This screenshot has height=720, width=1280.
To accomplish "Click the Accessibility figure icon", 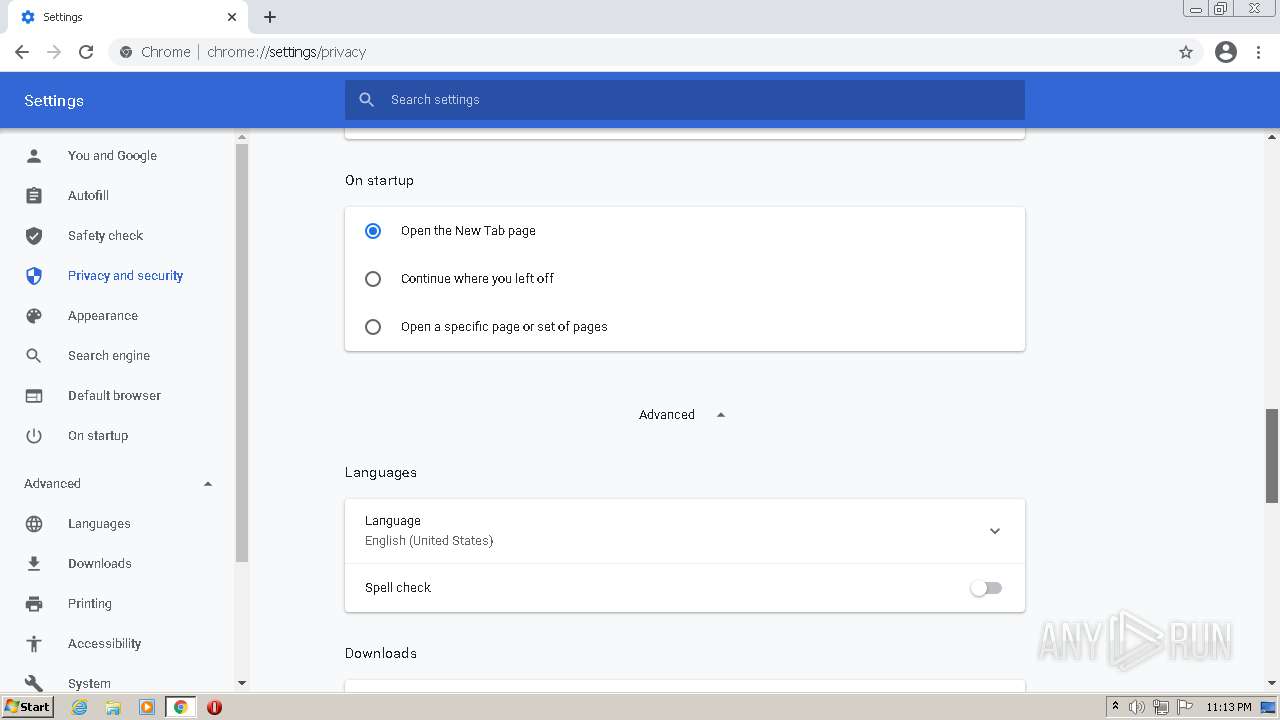I will pos(34,643).
